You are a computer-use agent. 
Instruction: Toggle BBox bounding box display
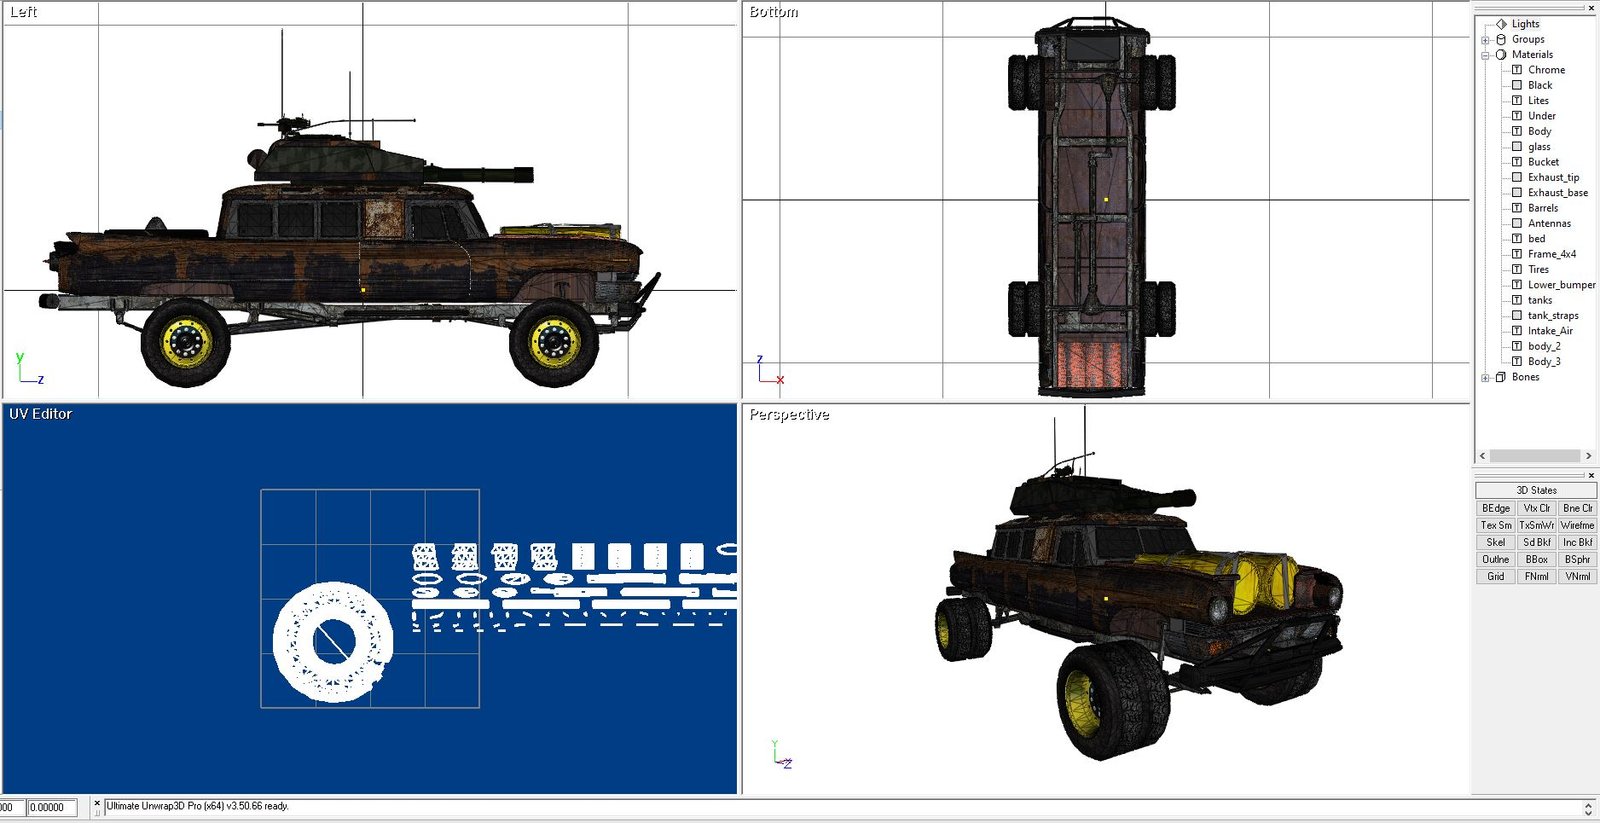(1536, 559)
